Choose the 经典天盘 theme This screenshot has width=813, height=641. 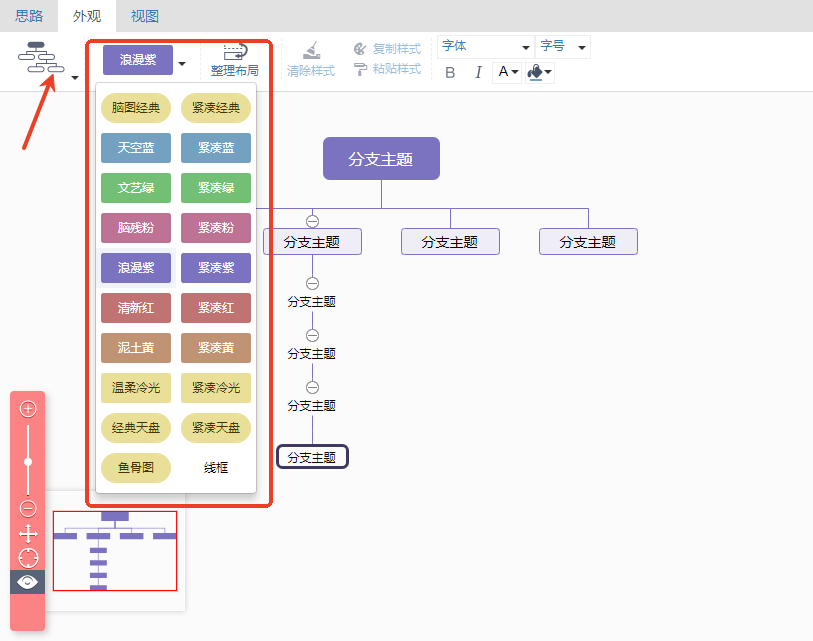pyautogui.click(x=136, y=428)
